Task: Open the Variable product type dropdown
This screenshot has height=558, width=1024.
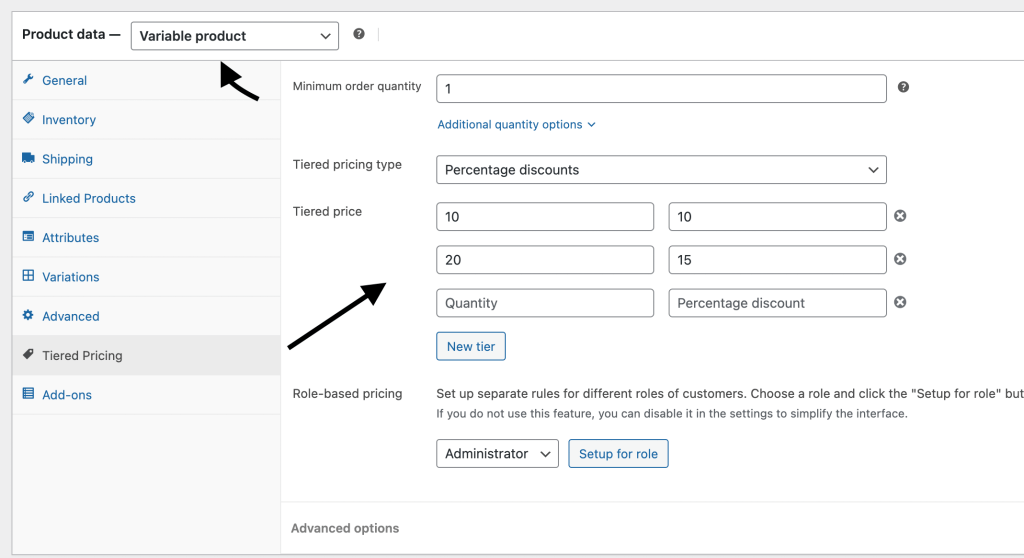Action: (x=234, y=36)
